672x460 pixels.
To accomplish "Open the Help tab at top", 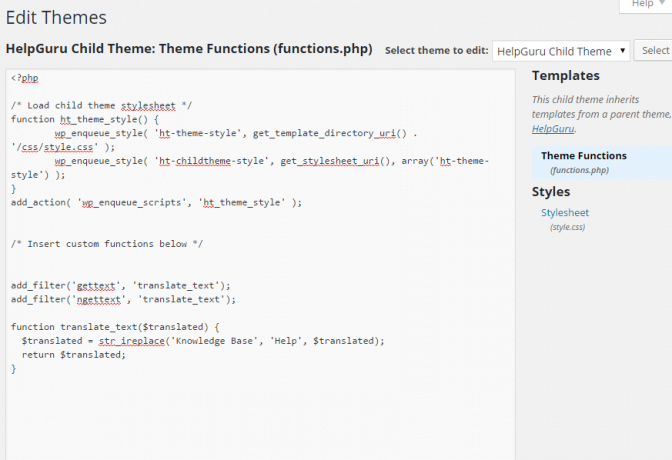I will [x=646, y=4].
